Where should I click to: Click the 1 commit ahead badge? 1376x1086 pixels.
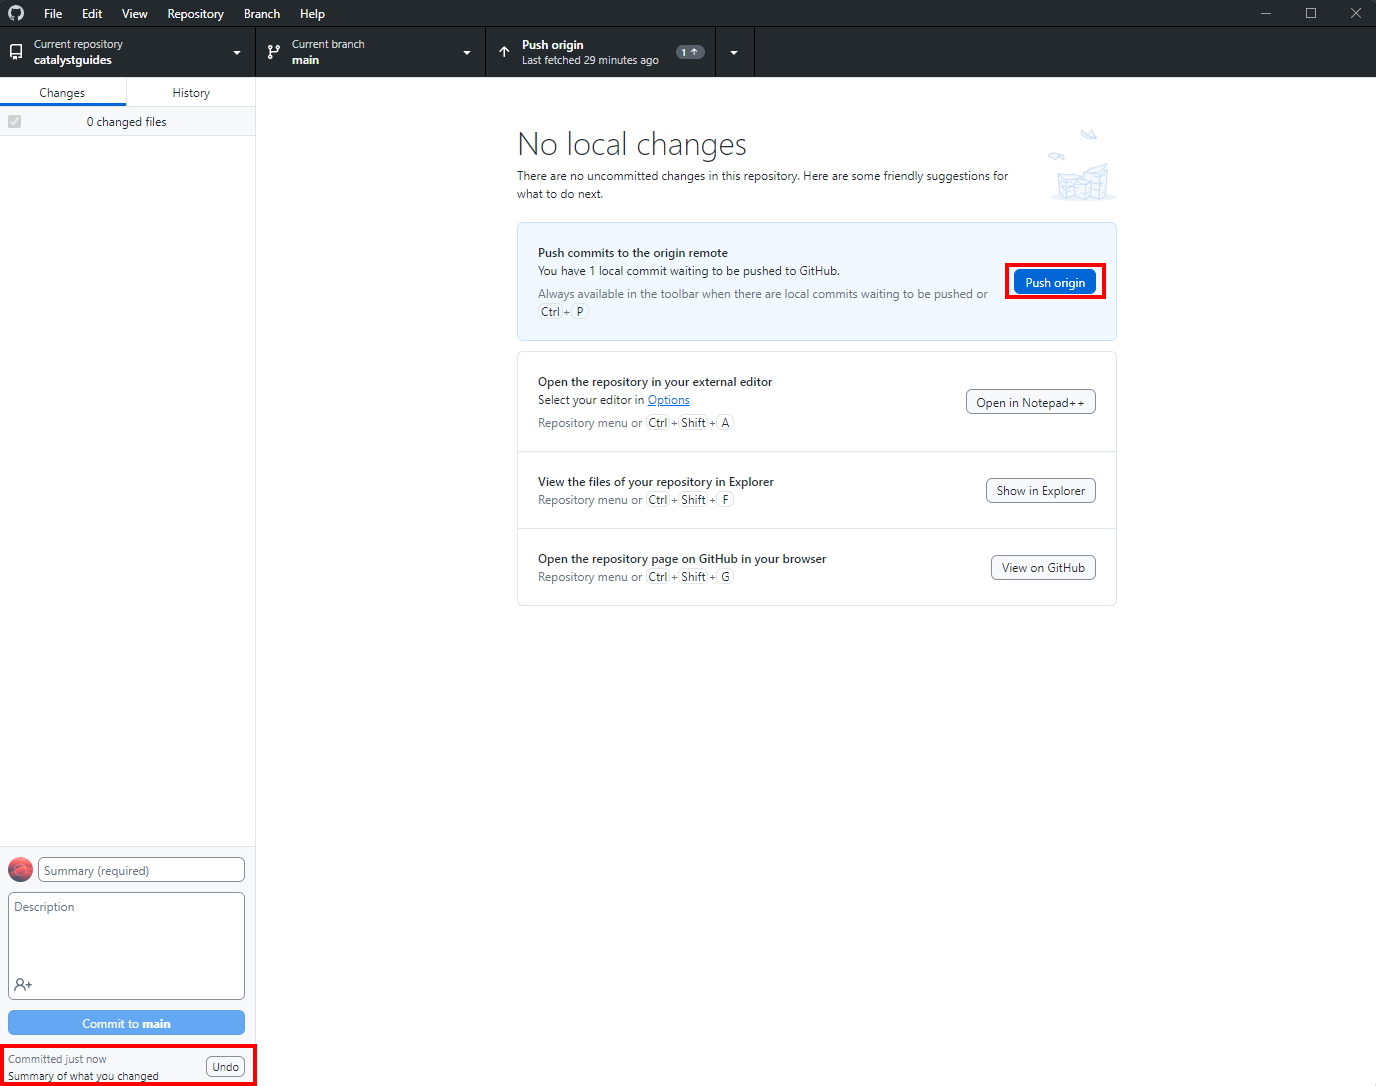click(x=690, y=52)
